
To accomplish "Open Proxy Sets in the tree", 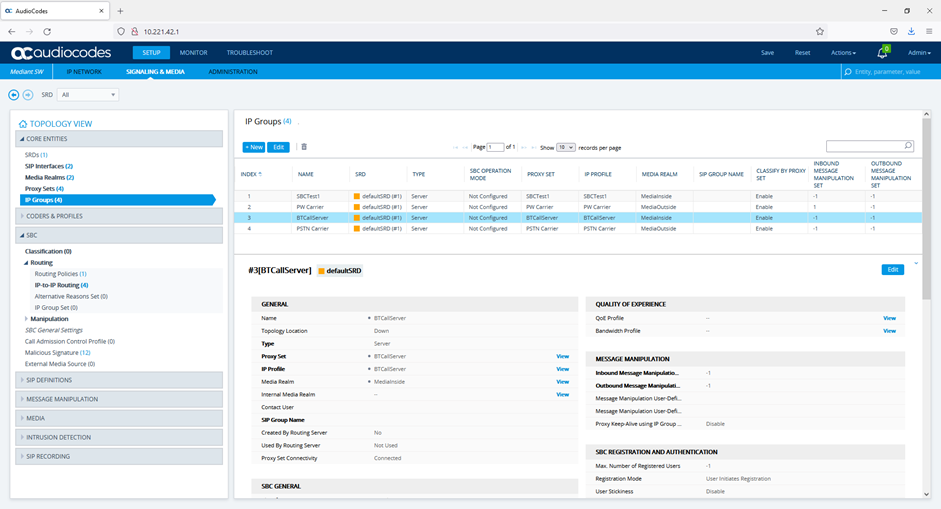I will coord(44,188).
